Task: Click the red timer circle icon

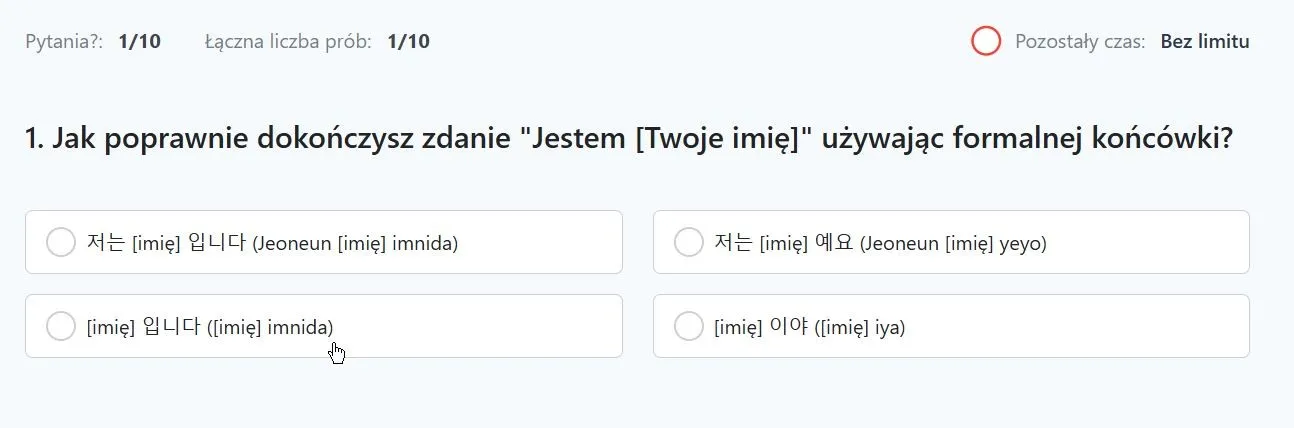Action: [x=986, y=41]
